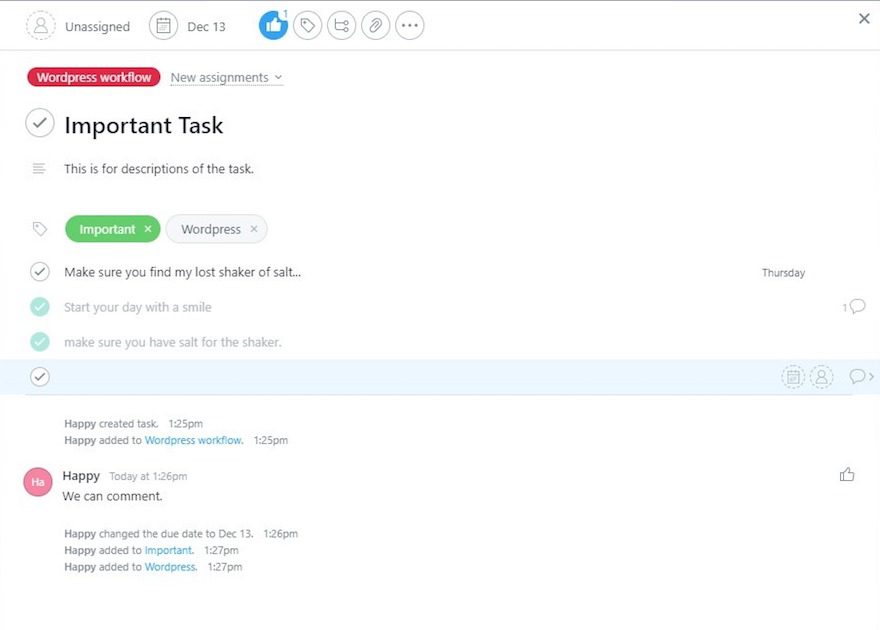Check off 'Make sure you find my lost shaker of salt'

pyautogui.click(x=40, y=271)
